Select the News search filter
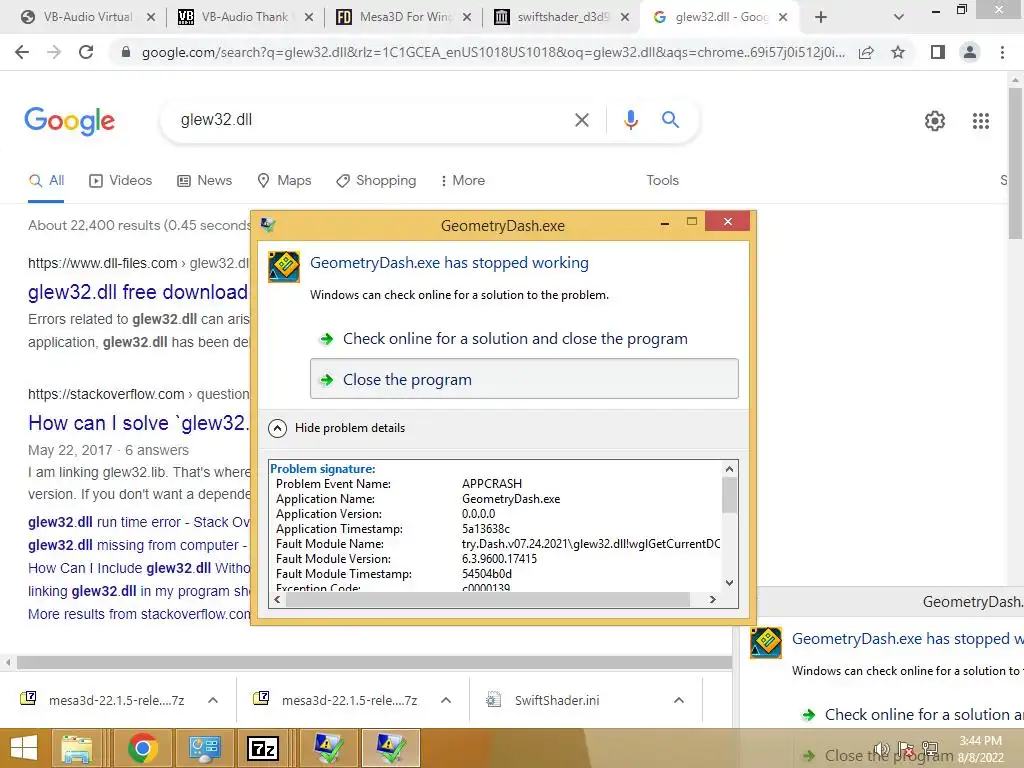This screenshot has height=768, width=1024. (204, 180)
